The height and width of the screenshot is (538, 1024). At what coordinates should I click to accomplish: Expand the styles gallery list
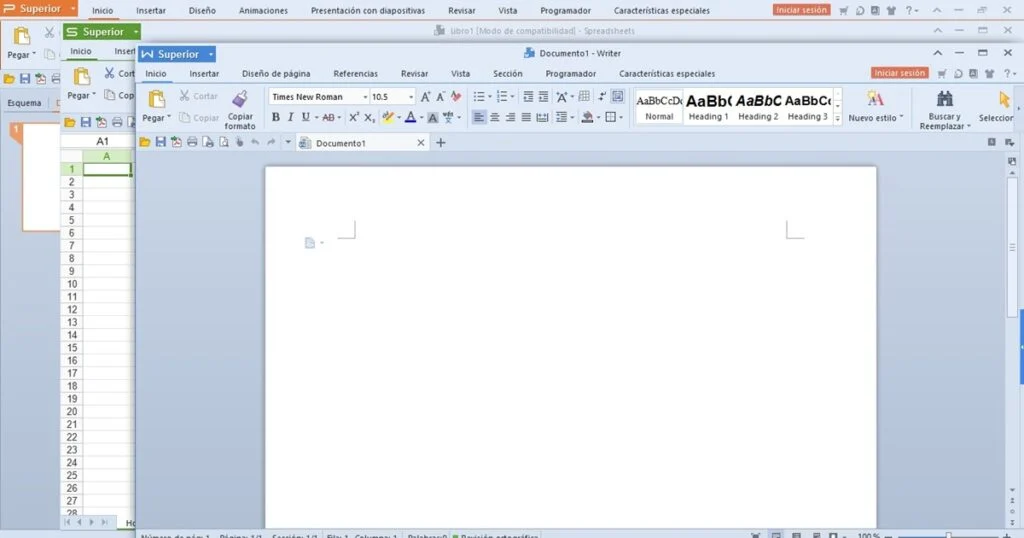pos(837,118)
